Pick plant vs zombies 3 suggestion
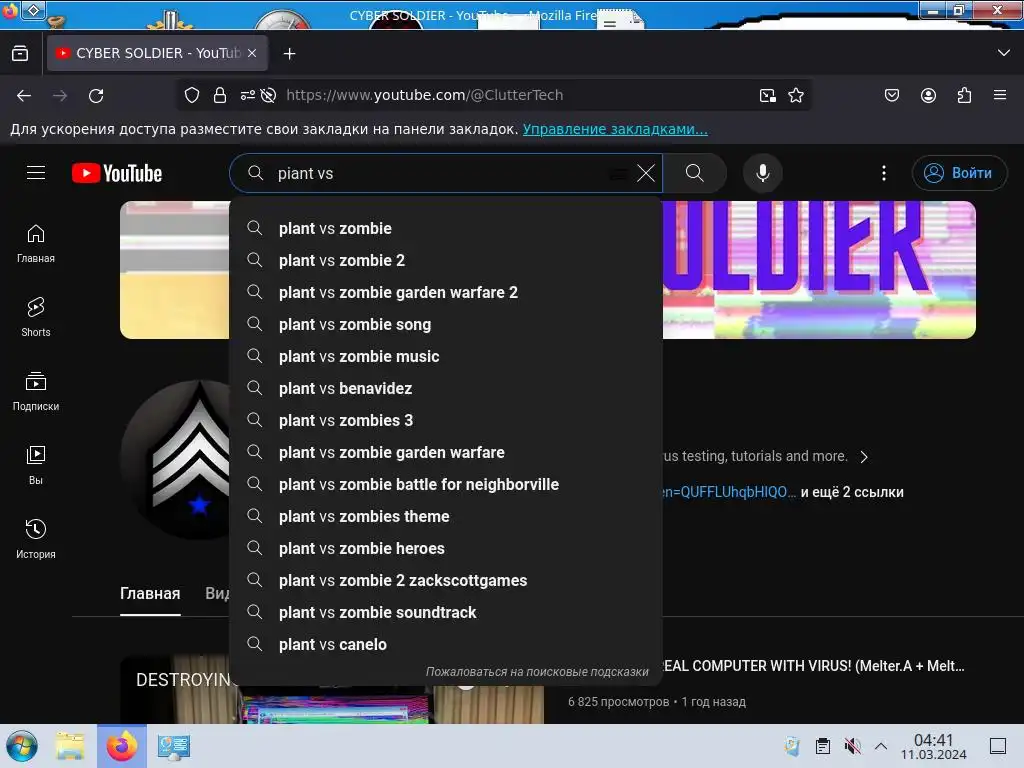Viewport: 1024px width, 768px height. (x=446, y=421)
